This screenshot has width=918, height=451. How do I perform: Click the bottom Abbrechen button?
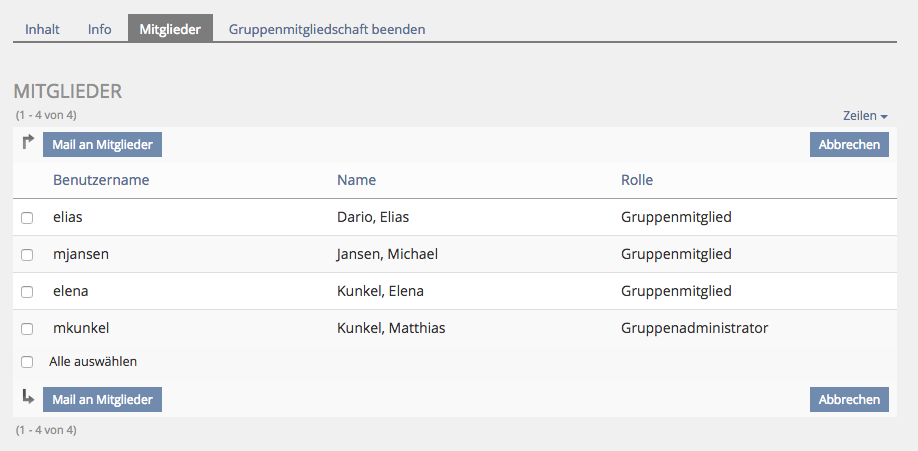click(849, 400)
